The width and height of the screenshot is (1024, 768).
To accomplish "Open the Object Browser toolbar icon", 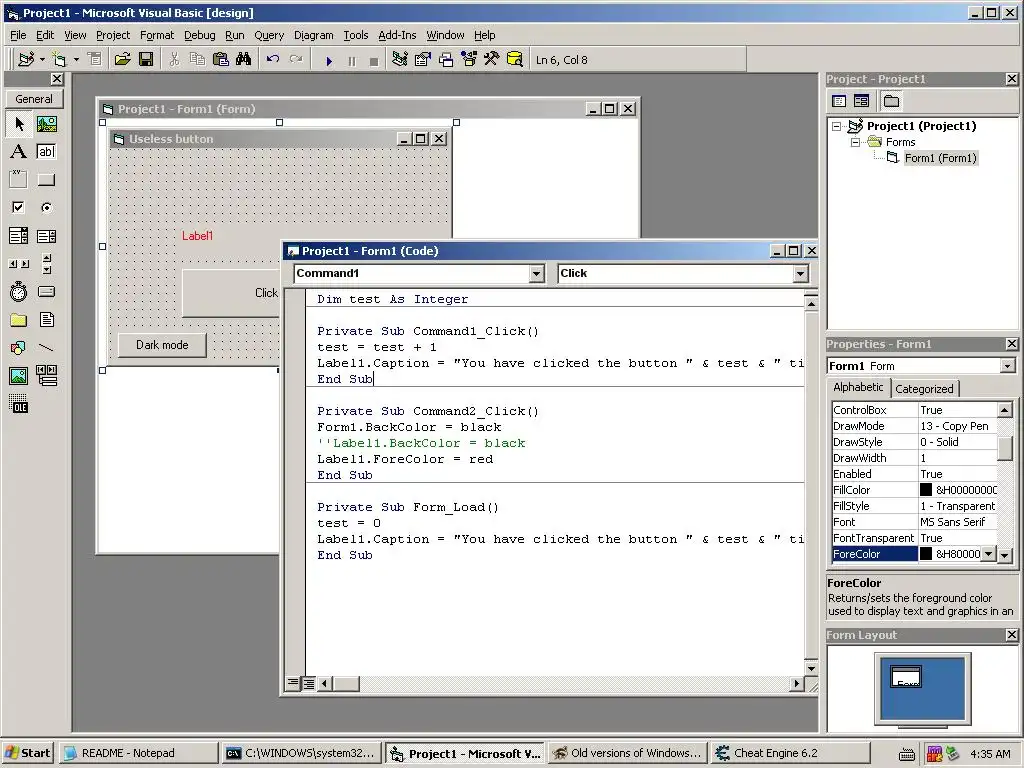I will pos(469,59).
